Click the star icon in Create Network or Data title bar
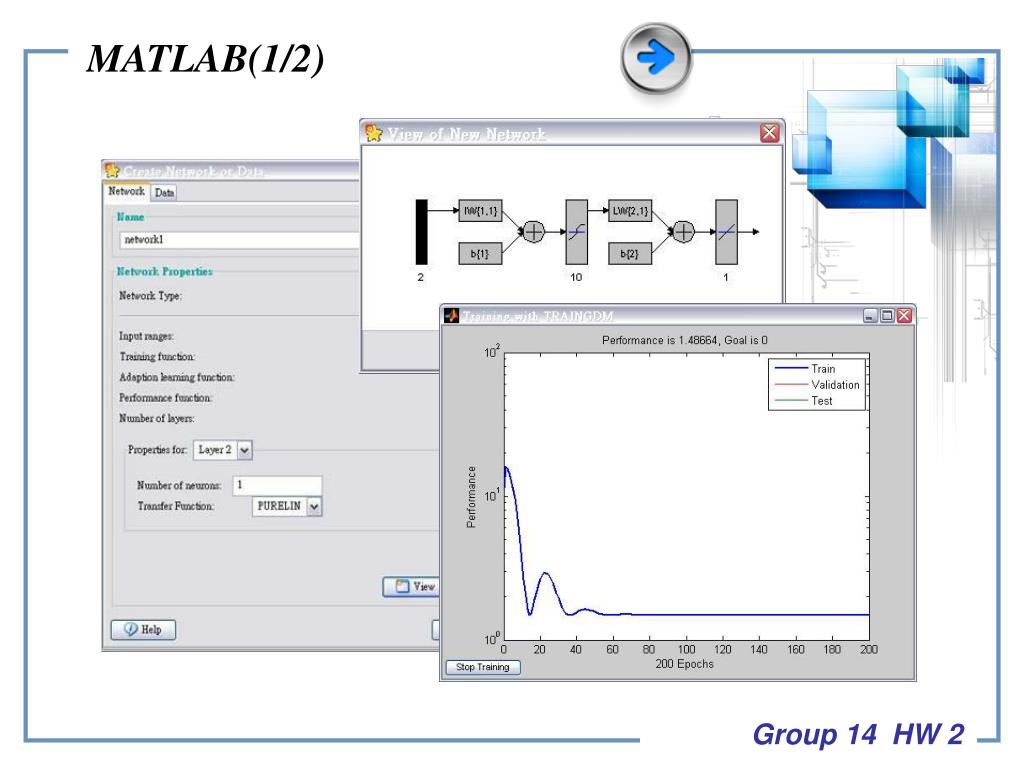This screenshot has width=1024, height=768. 112,170
